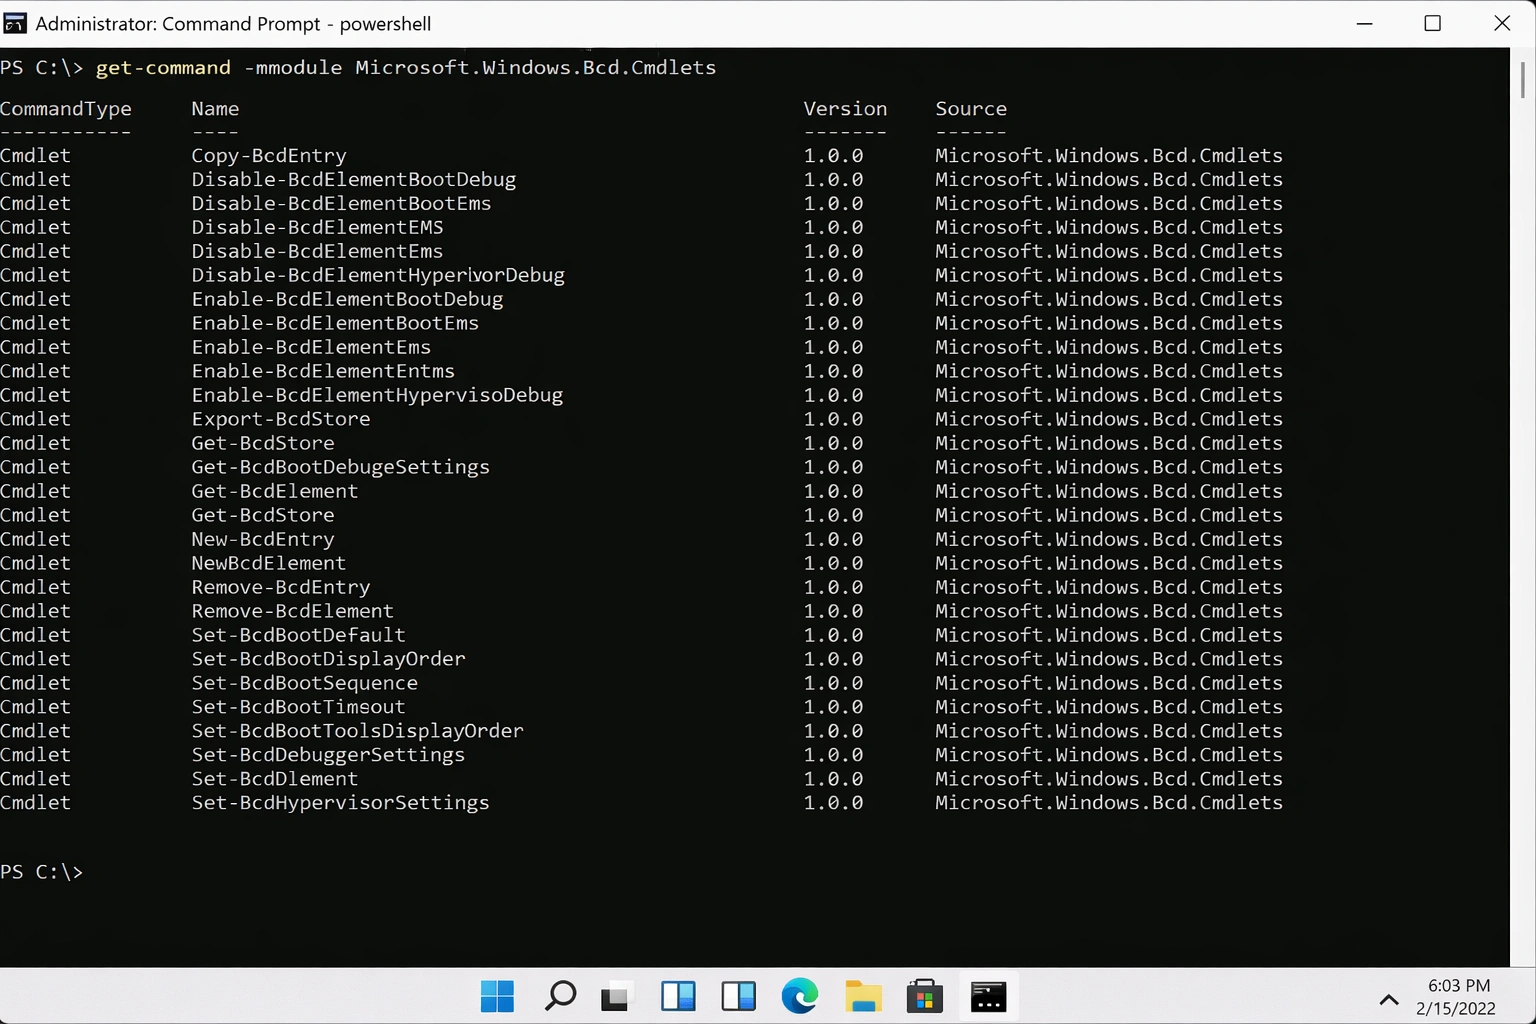Open the Microsoft Store
This screenshot has height=1024, width=1536.
point(924,995)
